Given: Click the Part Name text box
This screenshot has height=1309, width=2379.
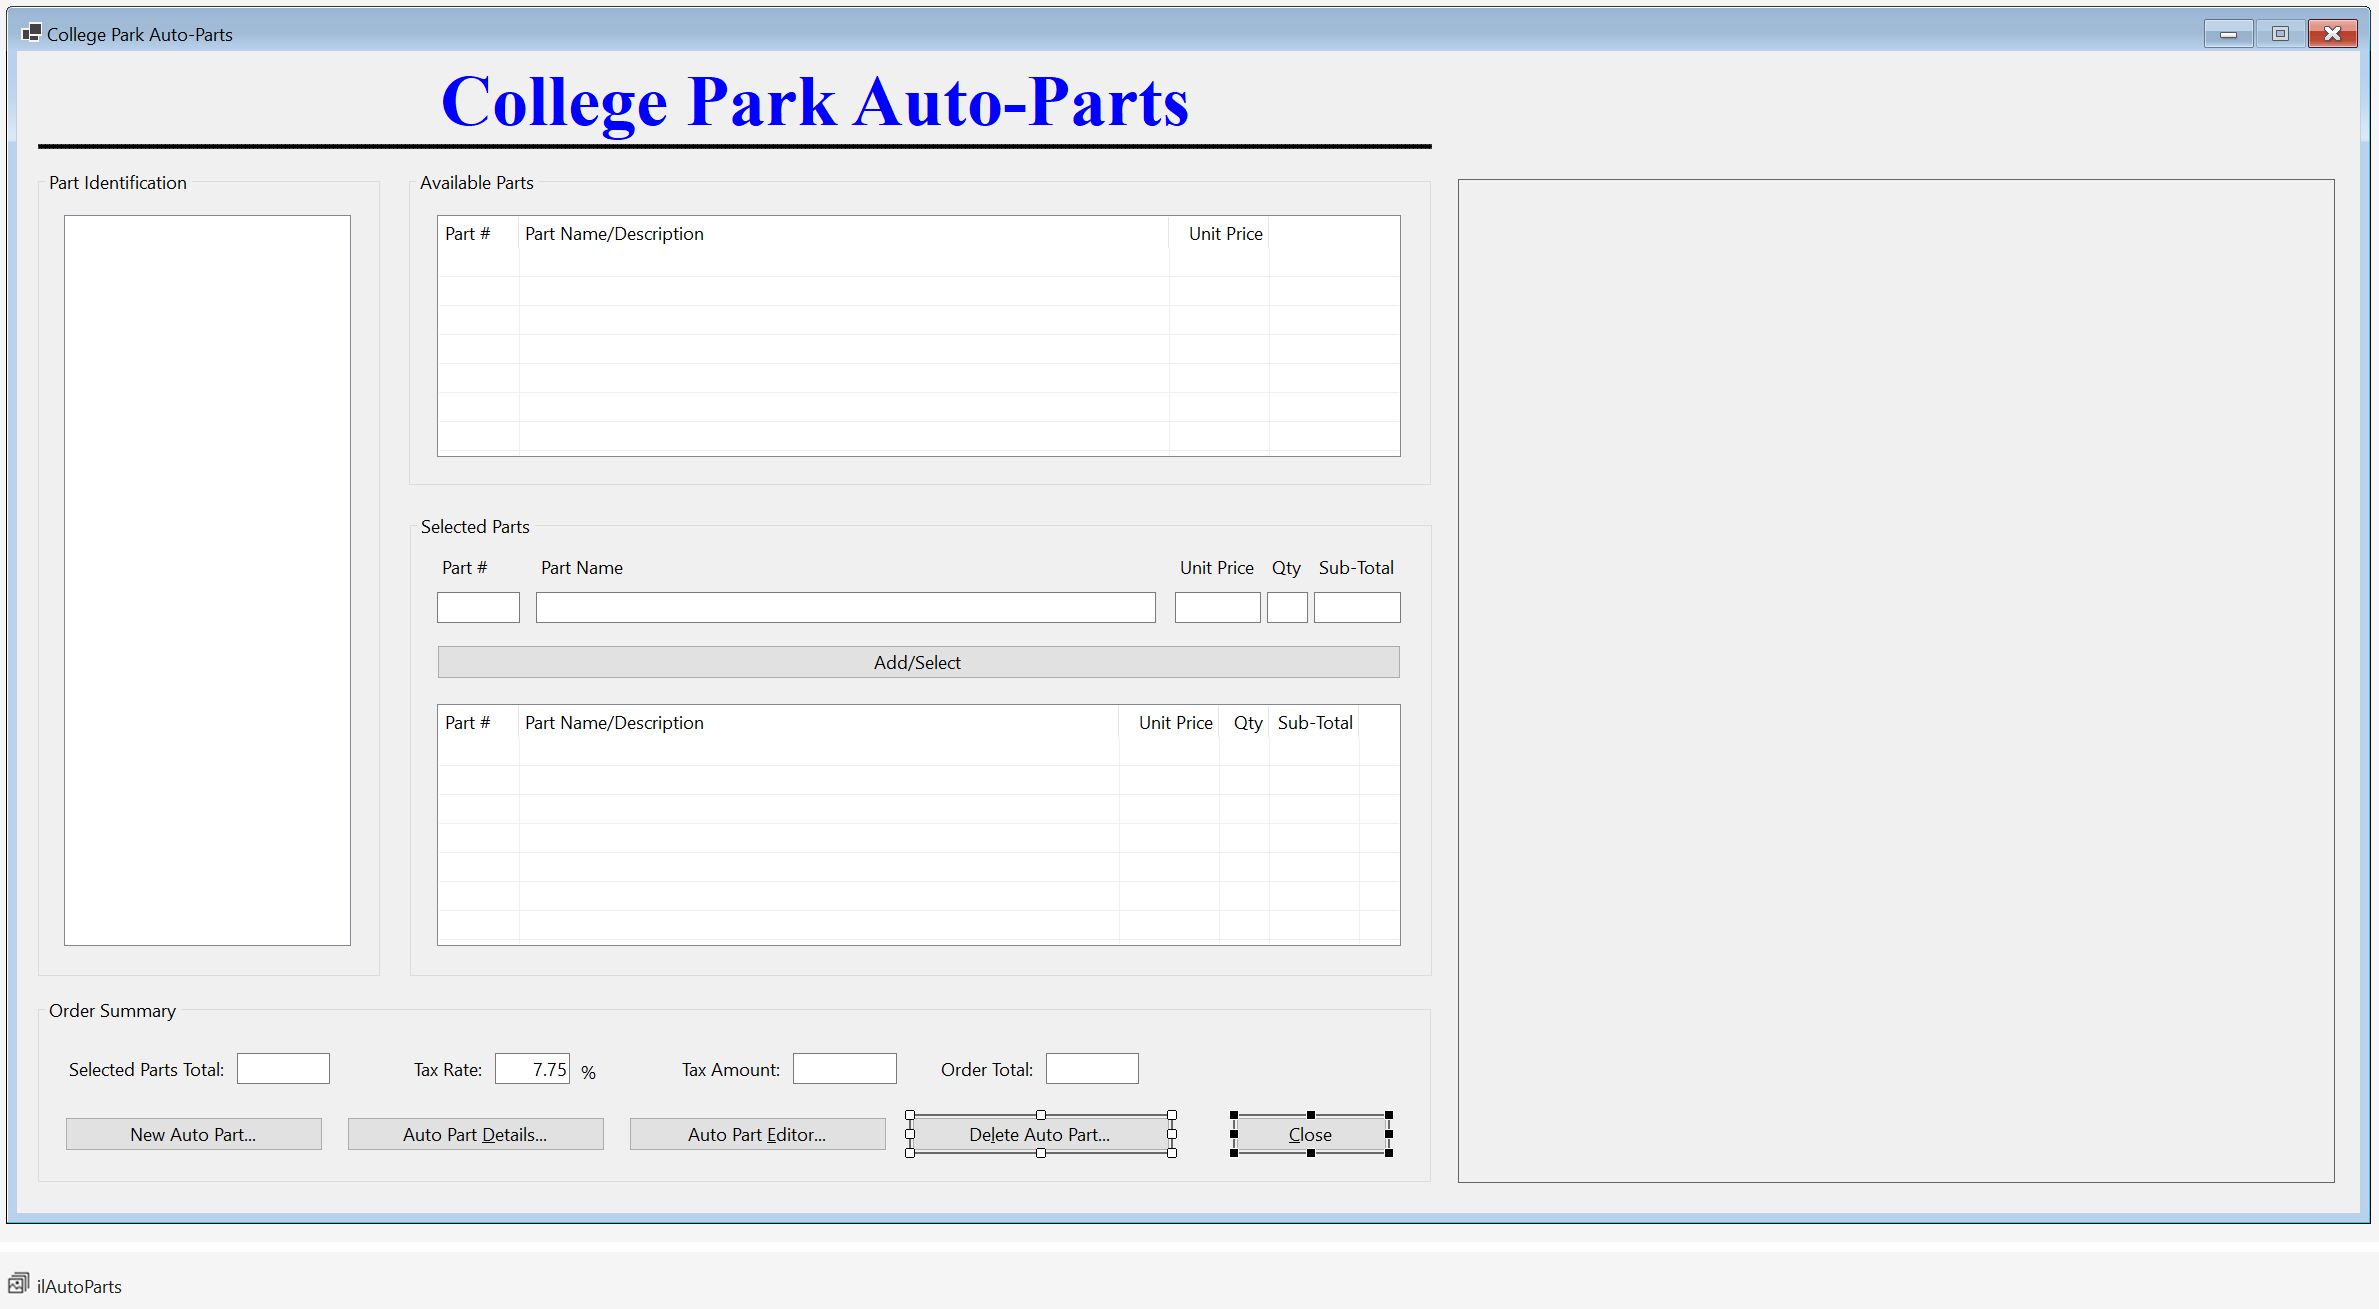Looking at the screenshot, I should (845, 607).
